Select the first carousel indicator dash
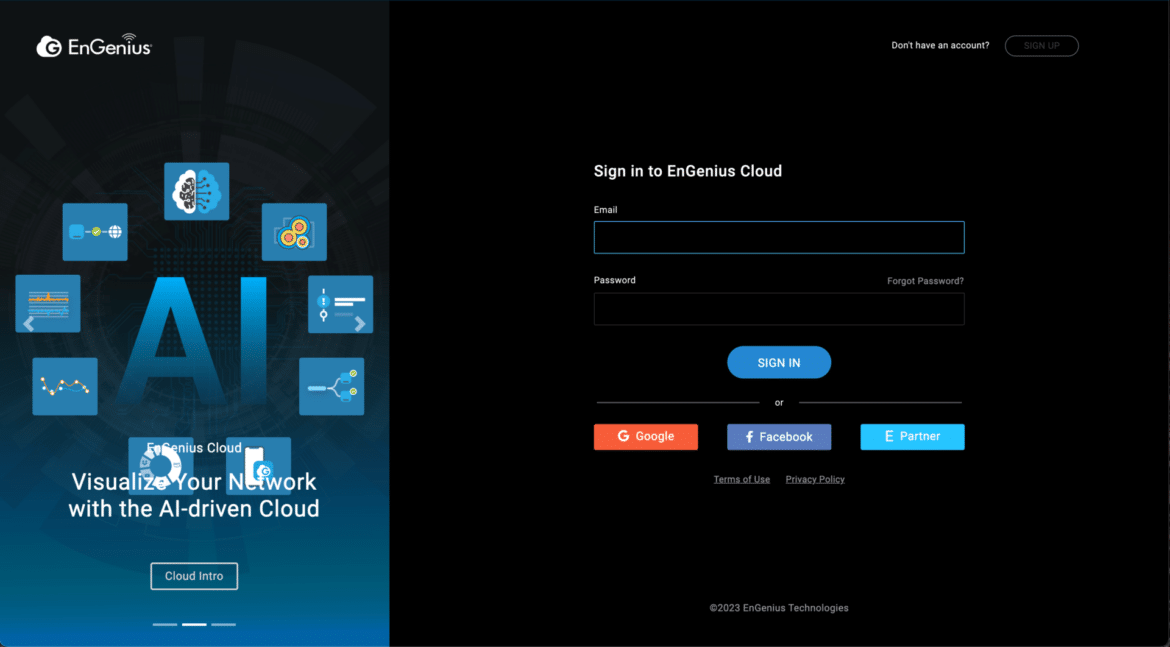 click(165, 625)
